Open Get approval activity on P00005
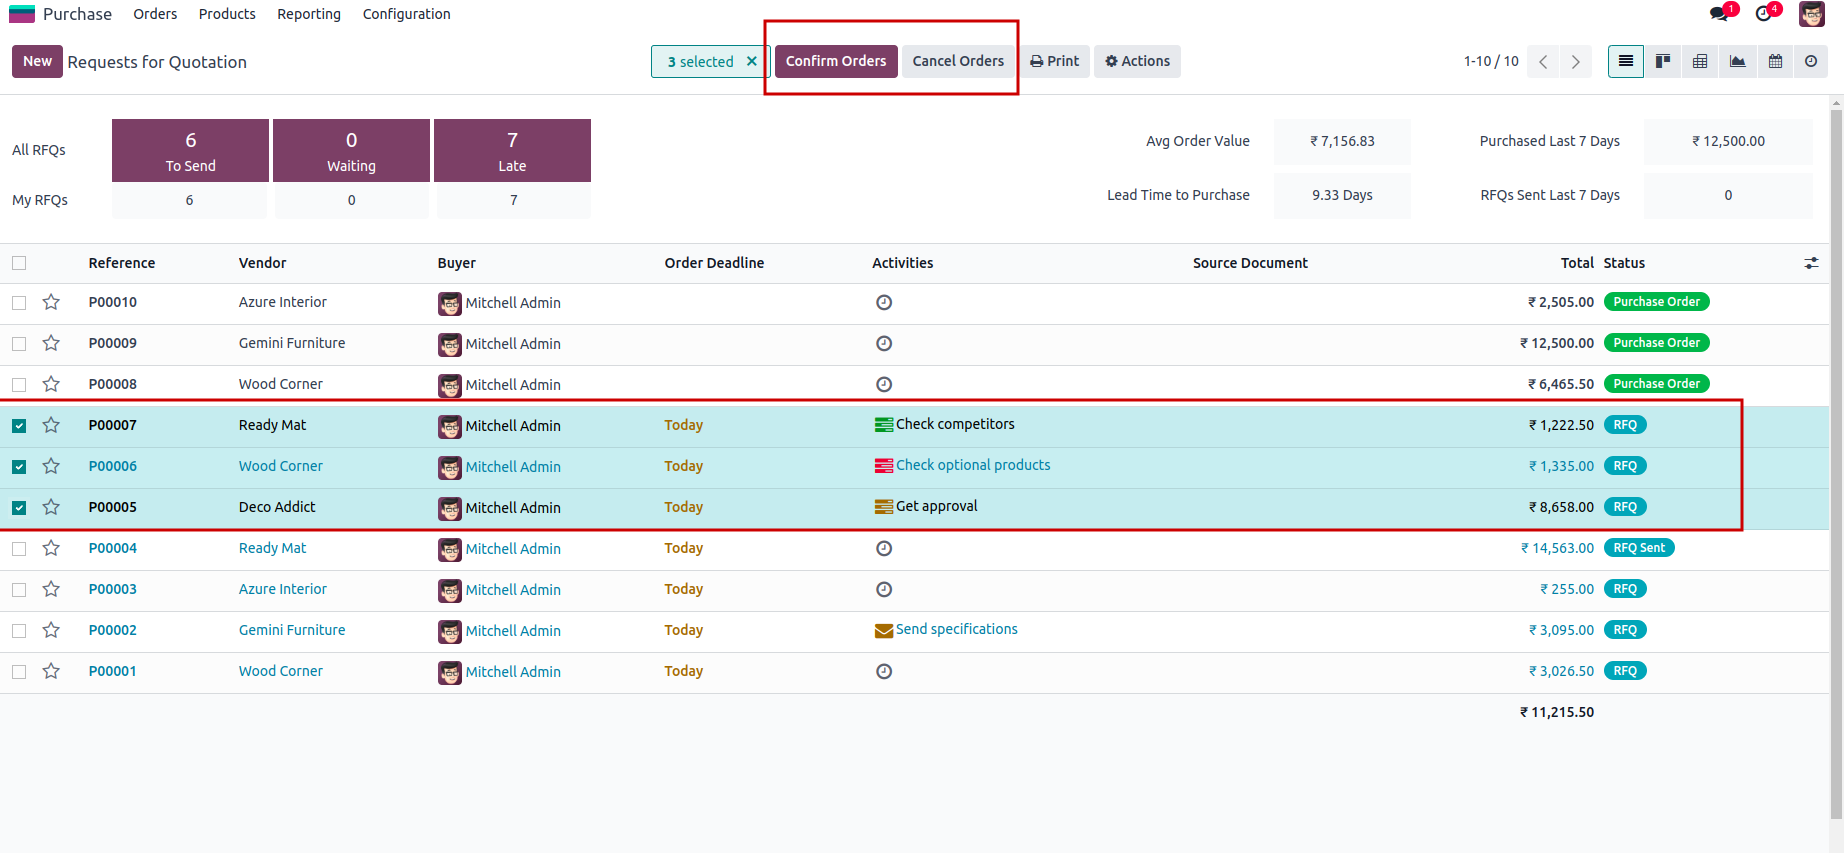 926,506
